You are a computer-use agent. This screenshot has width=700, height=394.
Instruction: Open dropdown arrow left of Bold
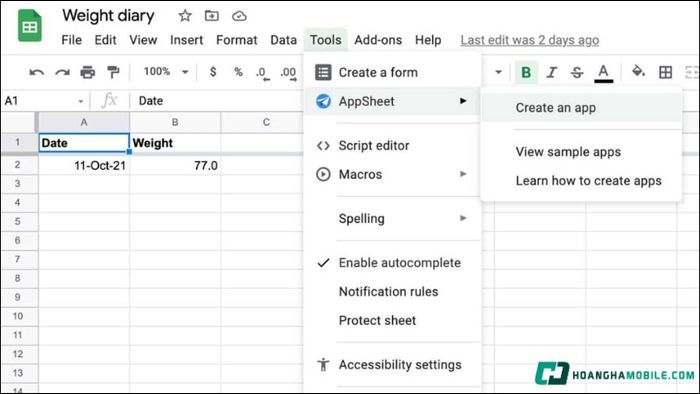click(499, 72)
